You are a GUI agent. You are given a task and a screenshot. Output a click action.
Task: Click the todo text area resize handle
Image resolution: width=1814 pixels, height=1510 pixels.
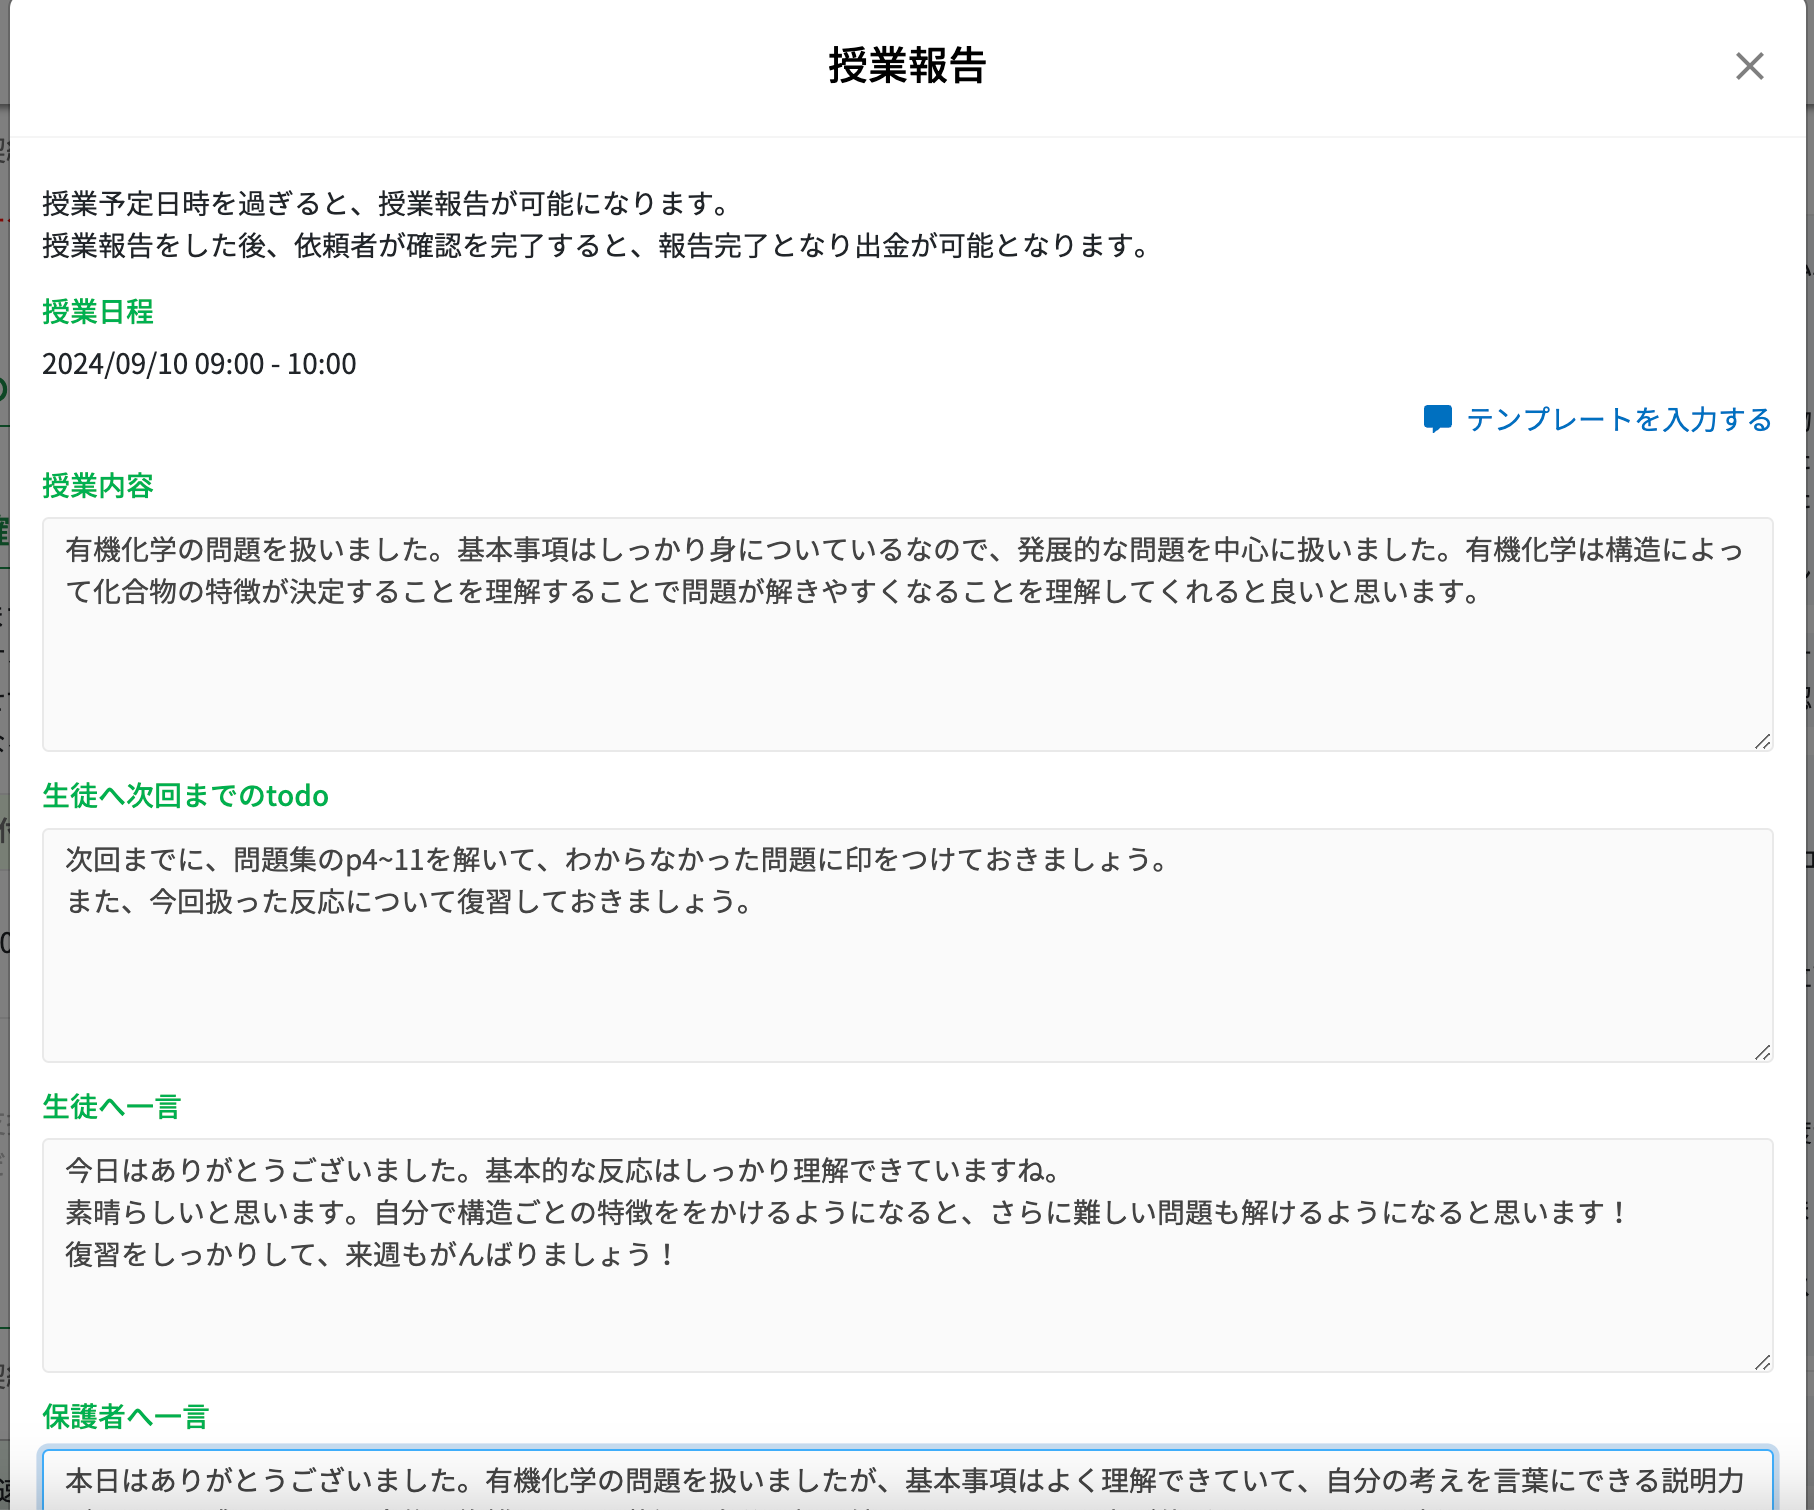point(1762,1052)
